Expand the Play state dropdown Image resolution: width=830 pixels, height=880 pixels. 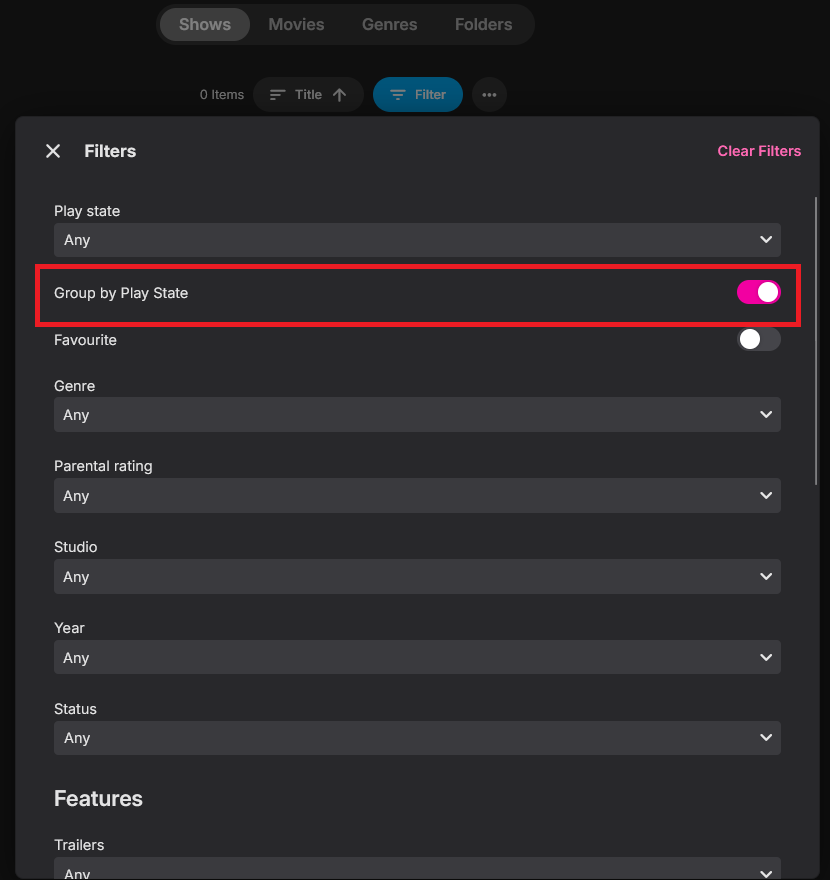click(x=417, y=240)
